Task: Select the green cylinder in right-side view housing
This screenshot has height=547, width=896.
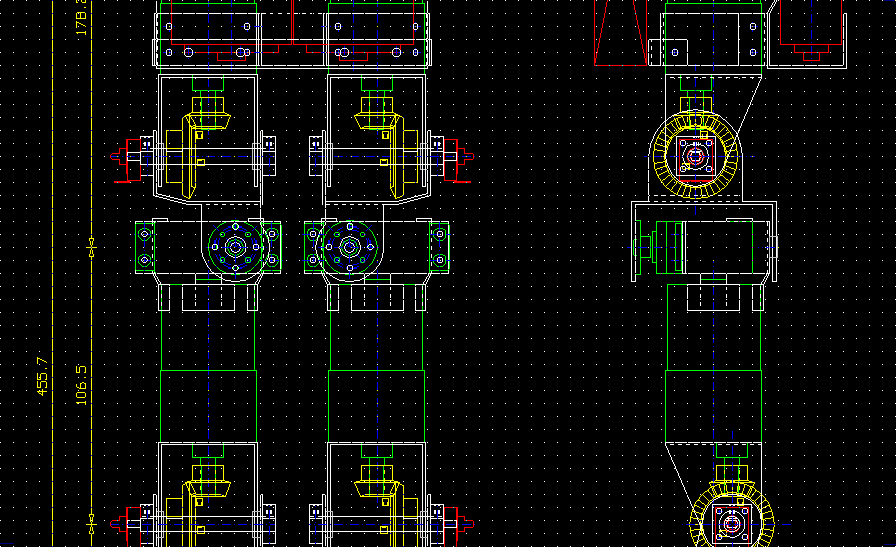Action: 665,246
